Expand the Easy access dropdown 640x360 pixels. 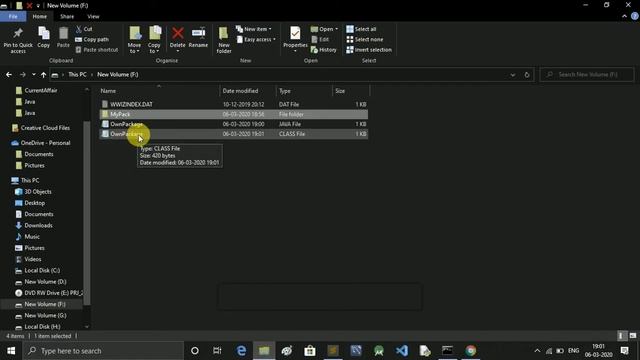[x=256, y=40]
